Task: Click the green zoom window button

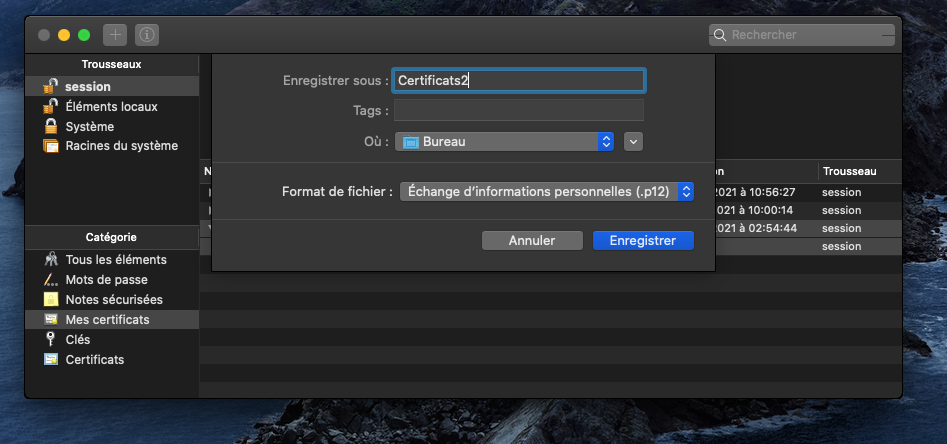Action: 84,35
